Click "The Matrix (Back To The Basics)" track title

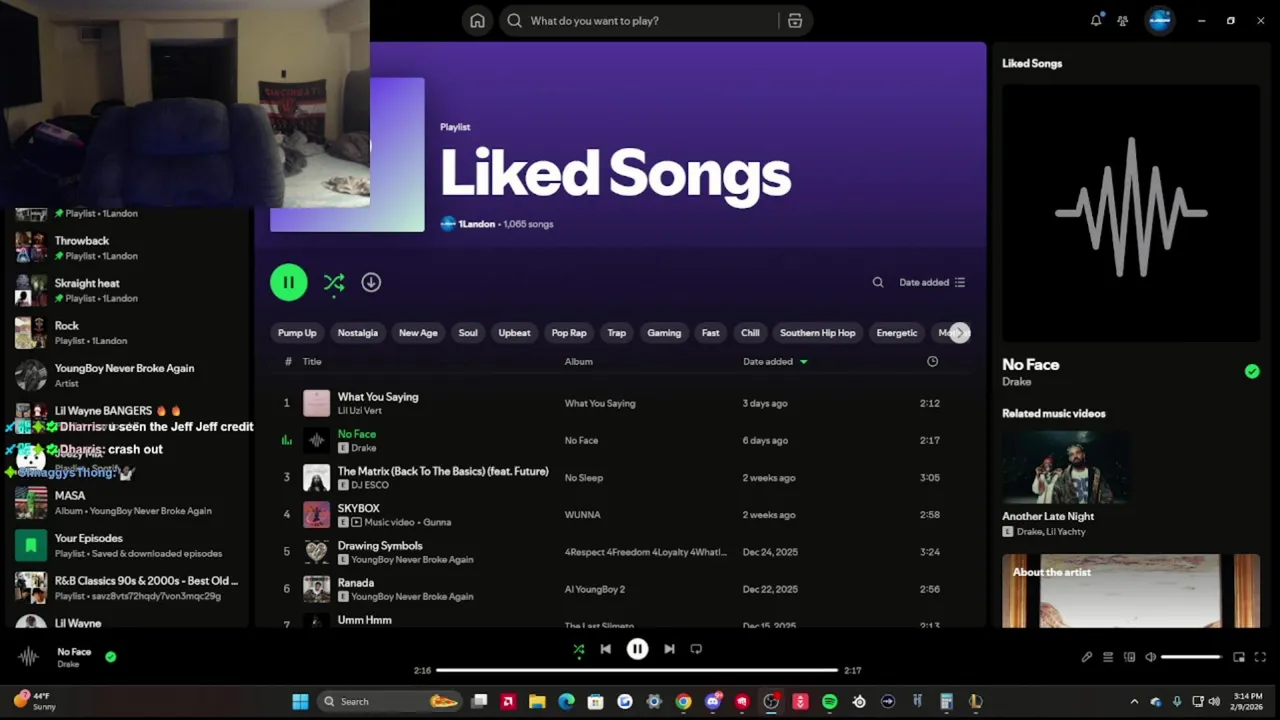[x=443, y=471]
